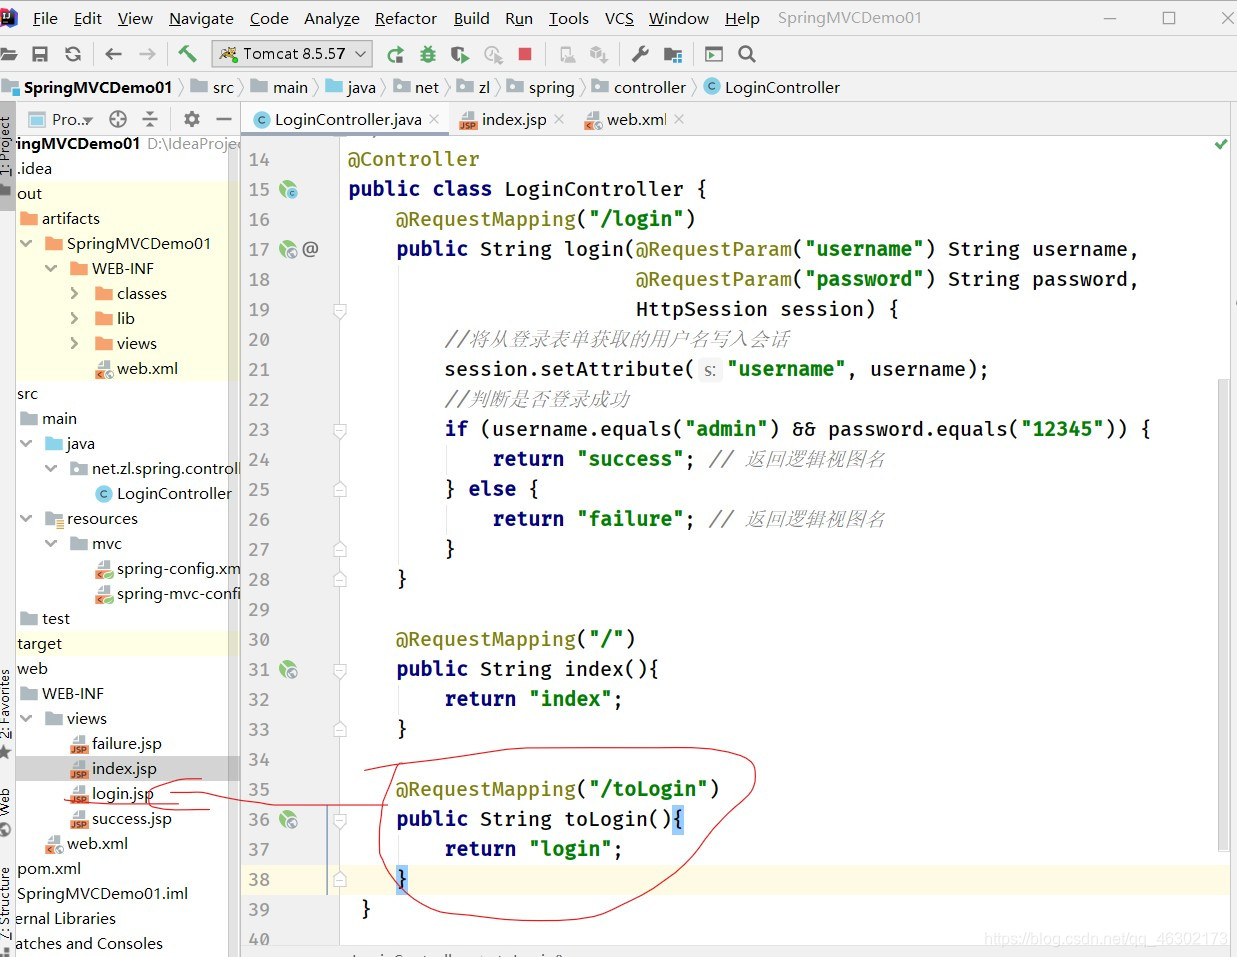Screen dimensions: 1237x957
Task: Locate current file with the crosshair icon
Action: (118, 119)
